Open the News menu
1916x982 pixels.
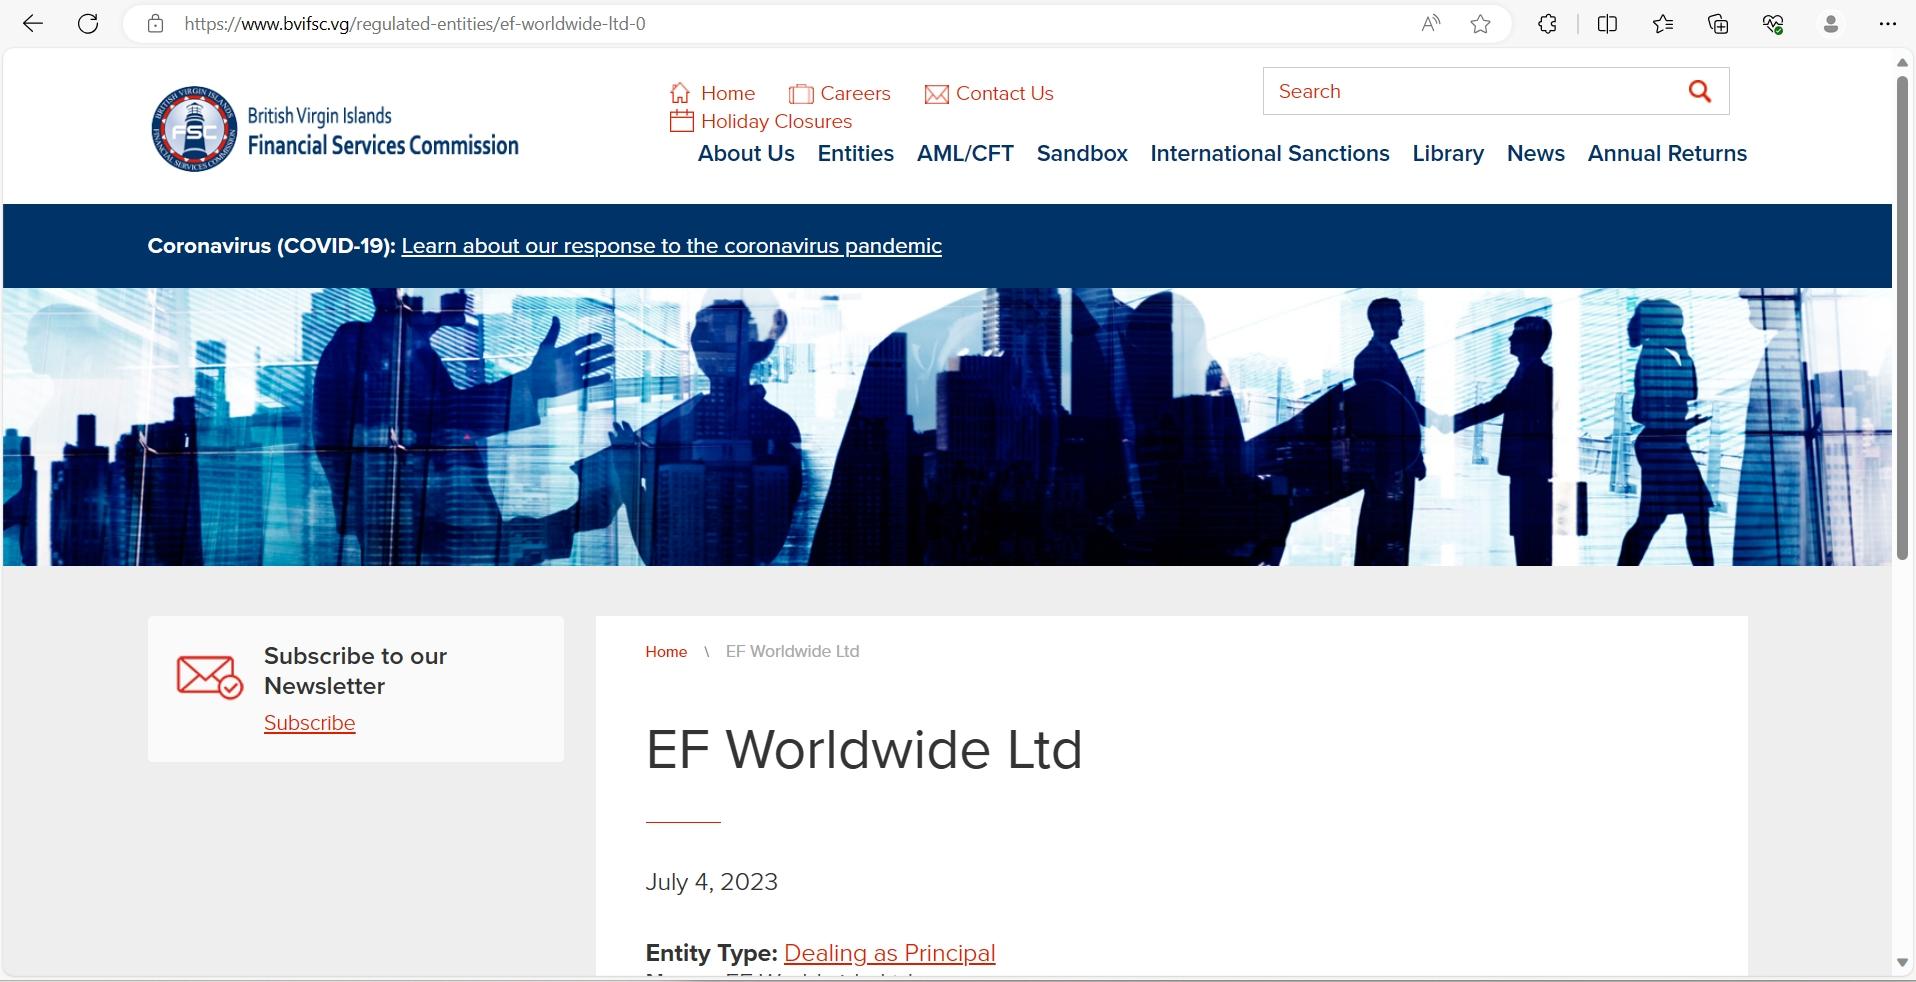point(1536,154)
